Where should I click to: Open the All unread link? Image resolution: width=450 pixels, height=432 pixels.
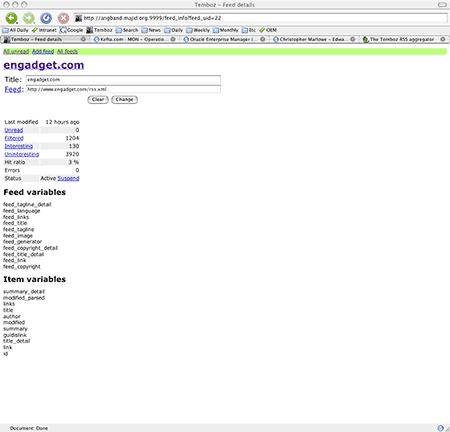coord(16,51)
